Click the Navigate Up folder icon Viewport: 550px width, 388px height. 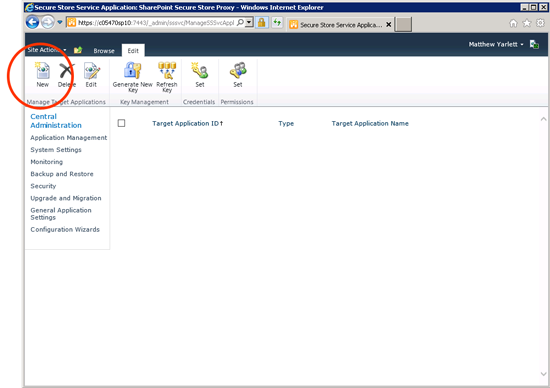[78, 50]
